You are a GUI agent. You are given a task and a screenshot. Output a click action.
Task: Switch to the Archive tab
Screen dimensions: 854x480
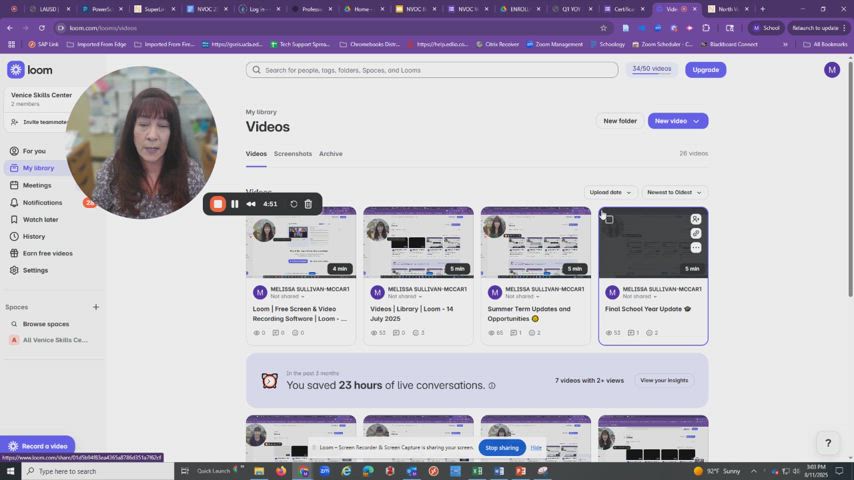331,154
